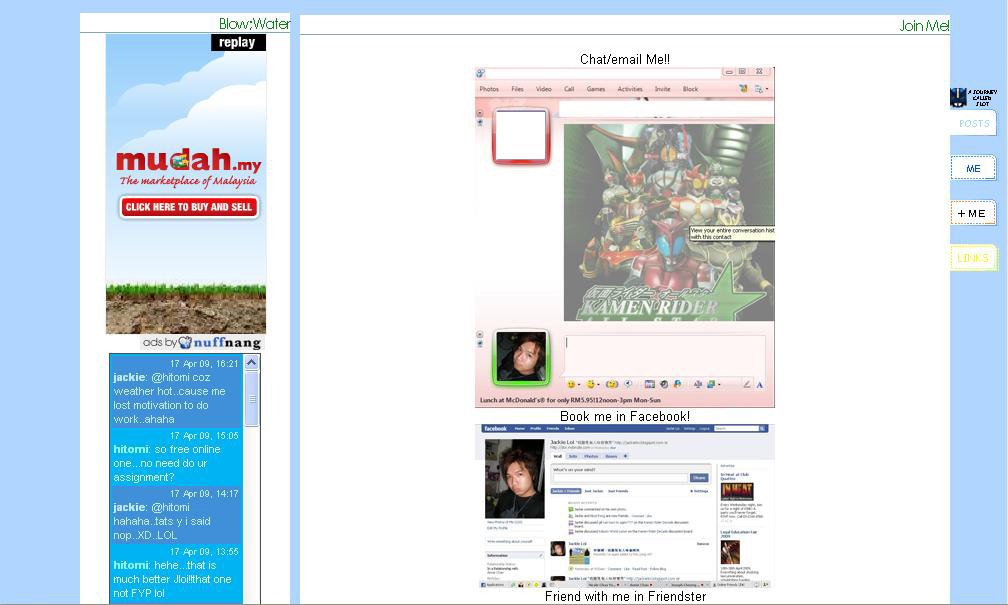Open the POSTS side tab
This screenshot has height=605, width=1008.
tap(973, 123)
